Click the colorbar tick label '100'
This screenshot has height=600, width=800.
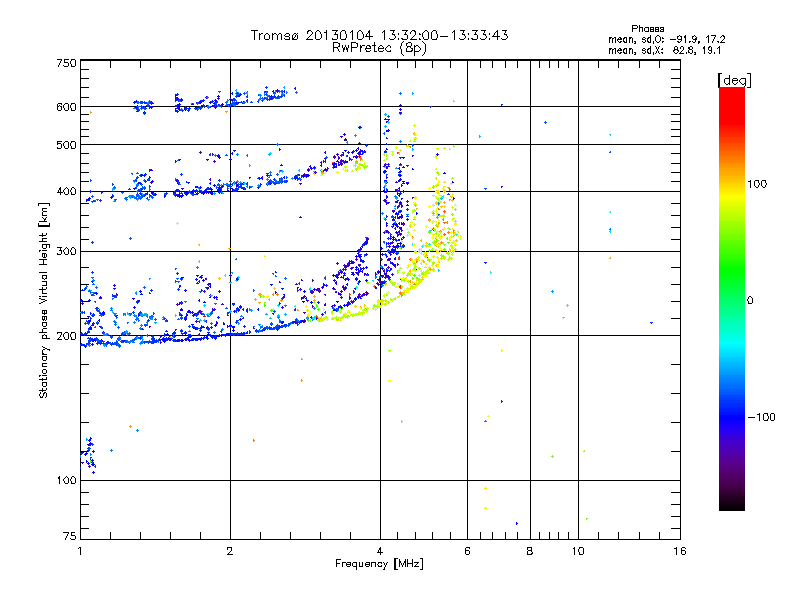tap(757, 184)
